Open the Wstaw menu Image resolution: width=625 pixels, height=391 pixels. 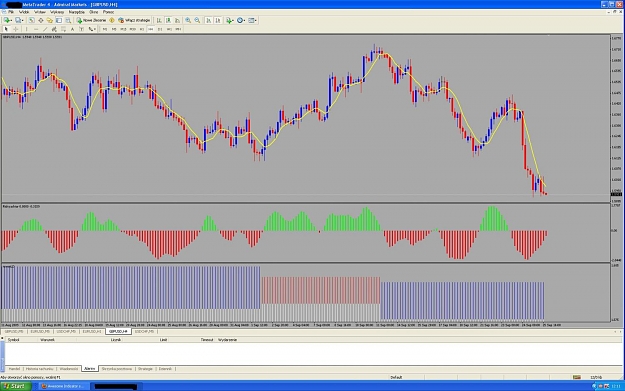40,12
